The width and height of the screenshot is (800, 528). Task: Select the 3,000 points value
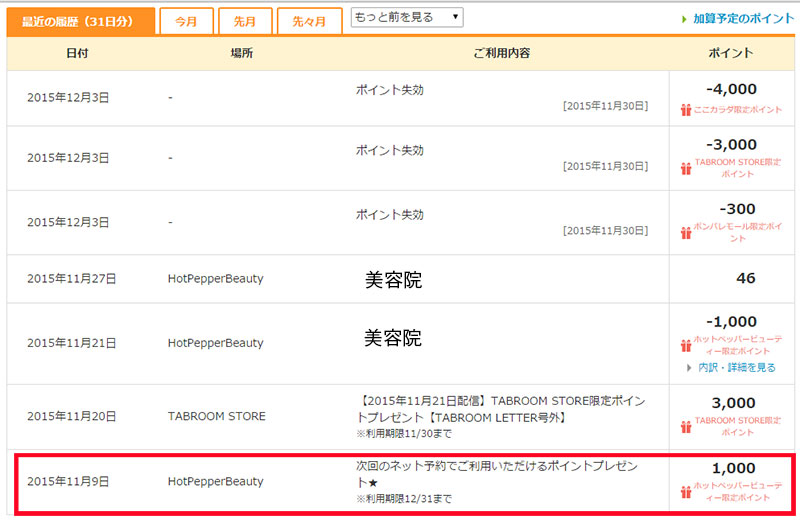(734, 404)
